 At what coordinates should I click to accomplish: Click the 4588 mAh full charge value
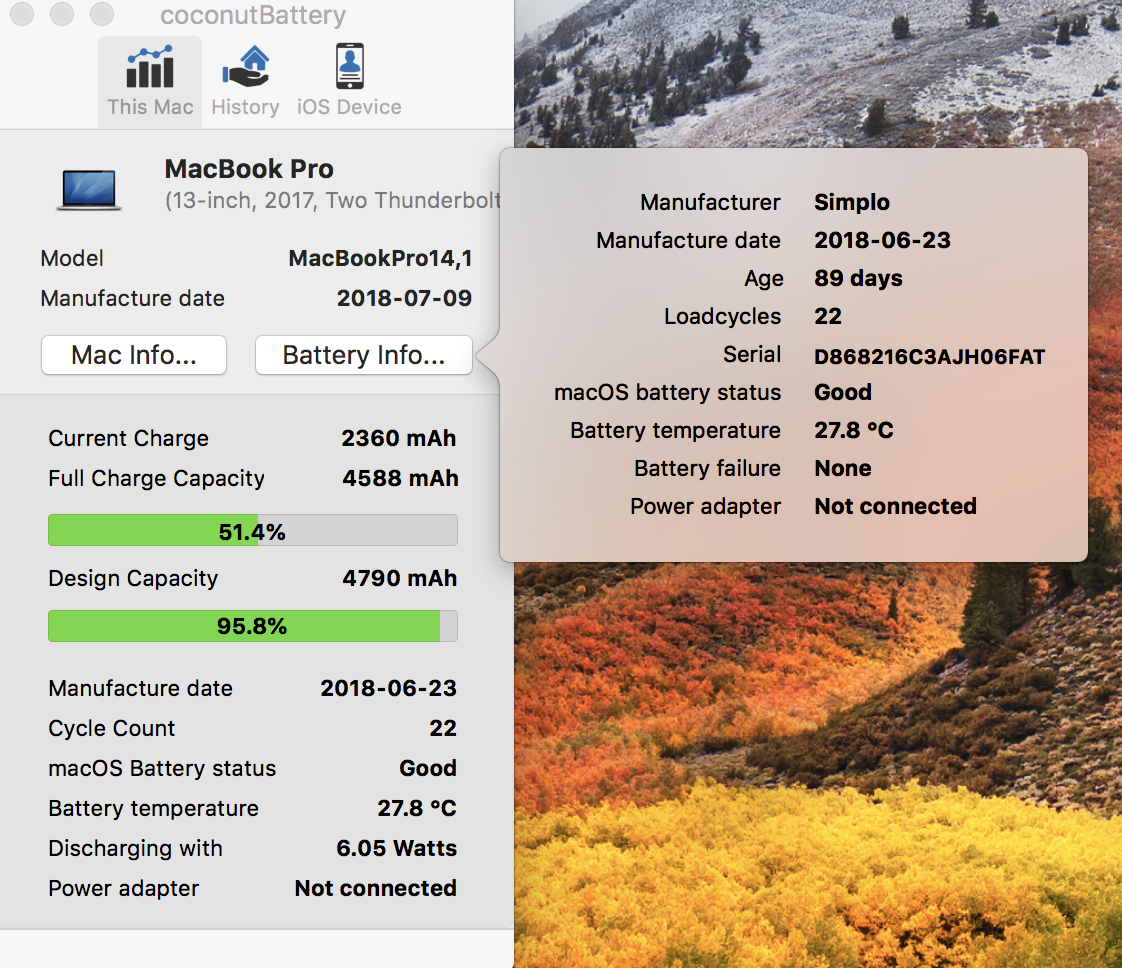pyautogui.click(x=399, y=479)
